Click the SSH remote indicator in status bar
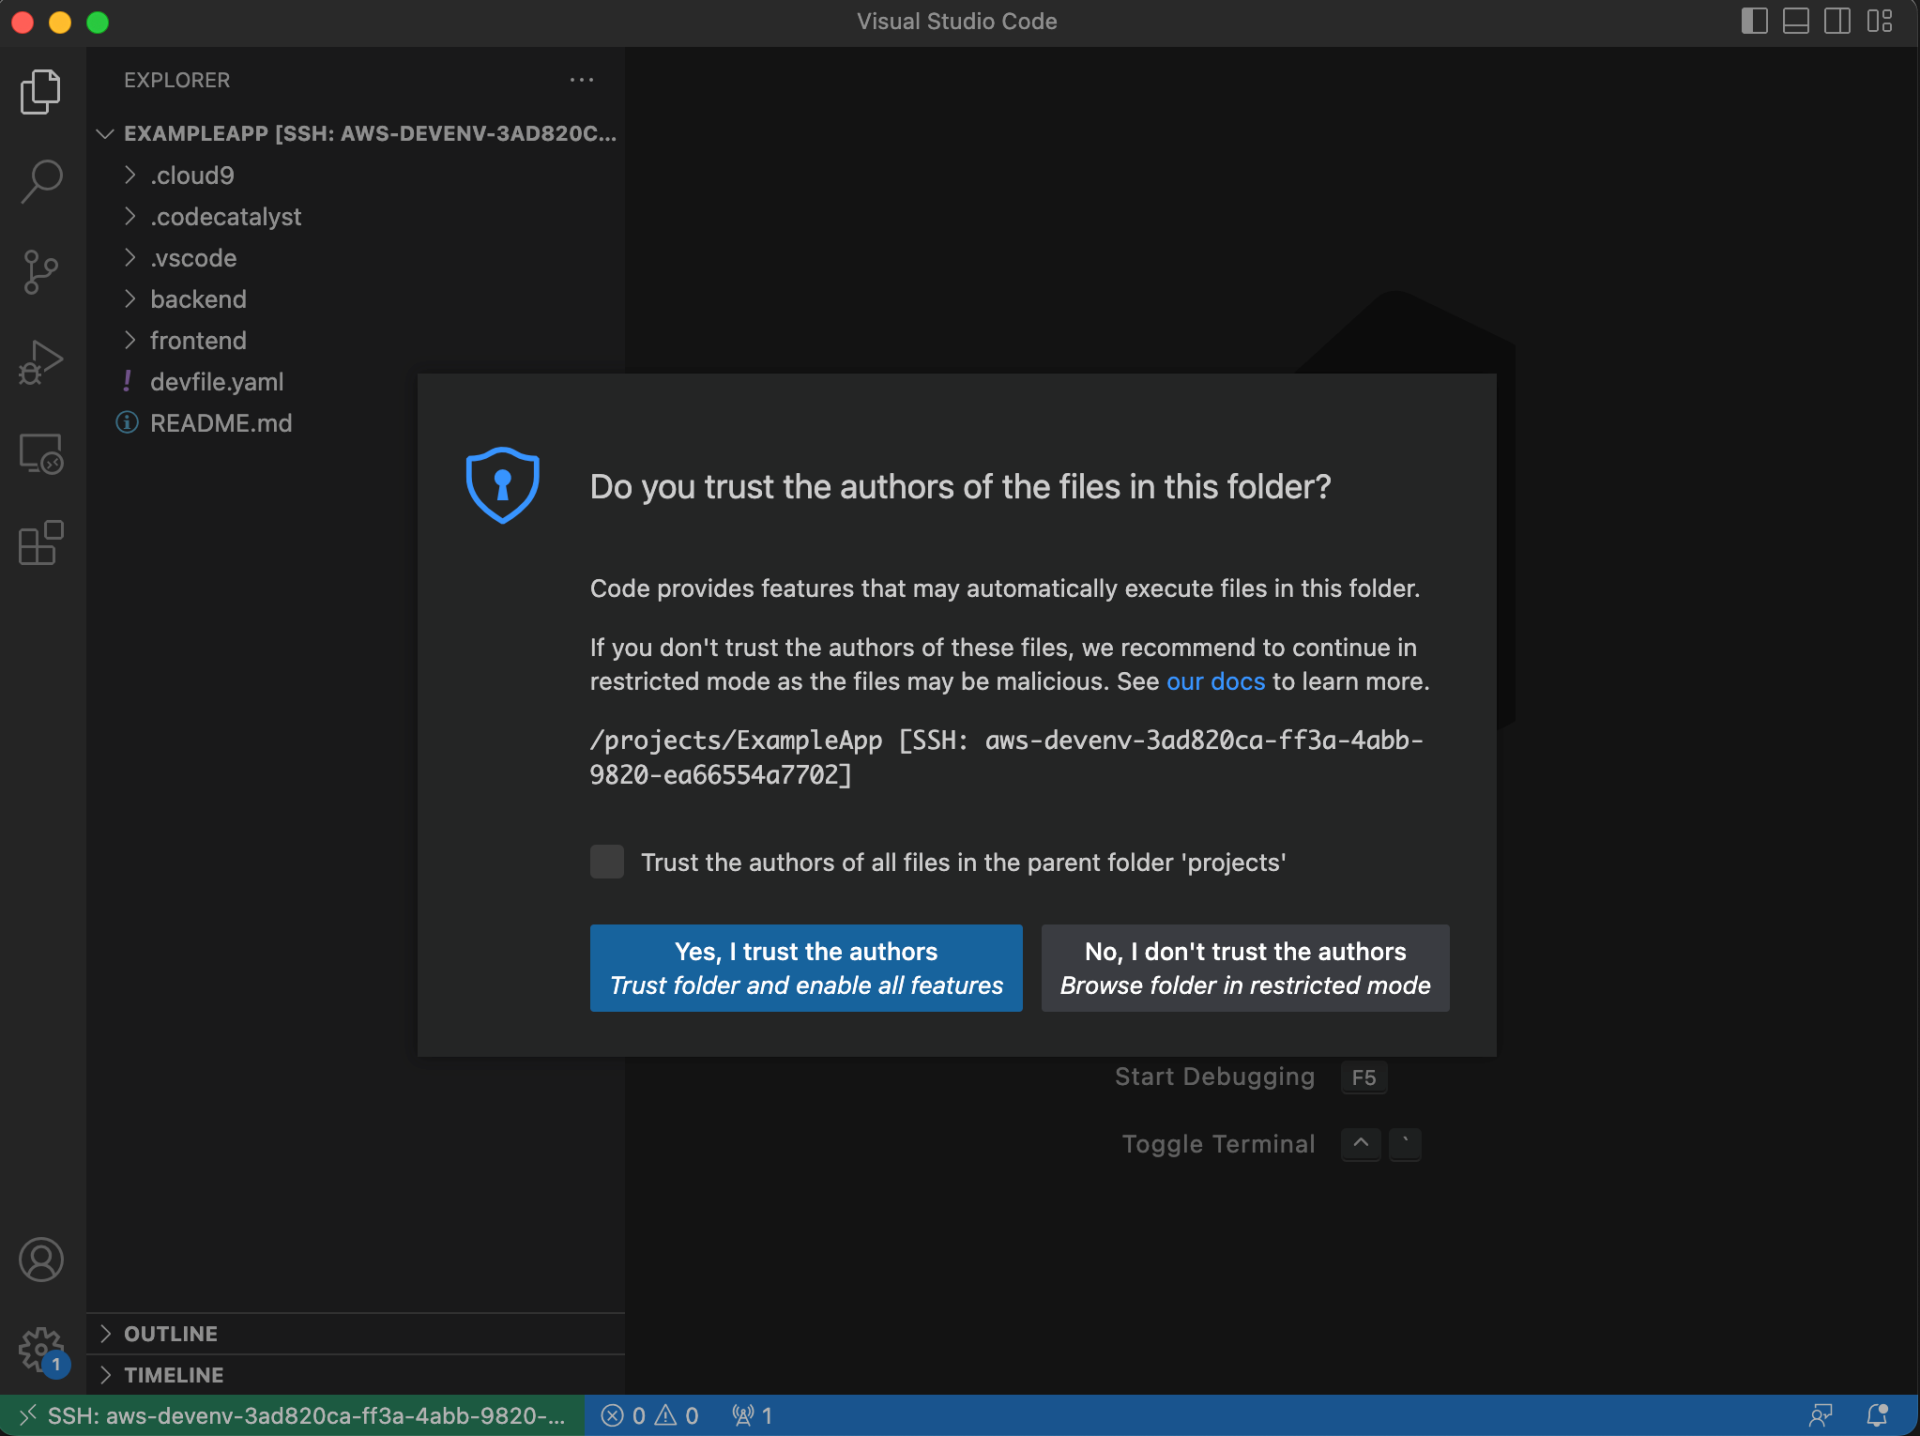Image resolution: width=1920 pixels, height=1436 pixels. pos(292,1415)
